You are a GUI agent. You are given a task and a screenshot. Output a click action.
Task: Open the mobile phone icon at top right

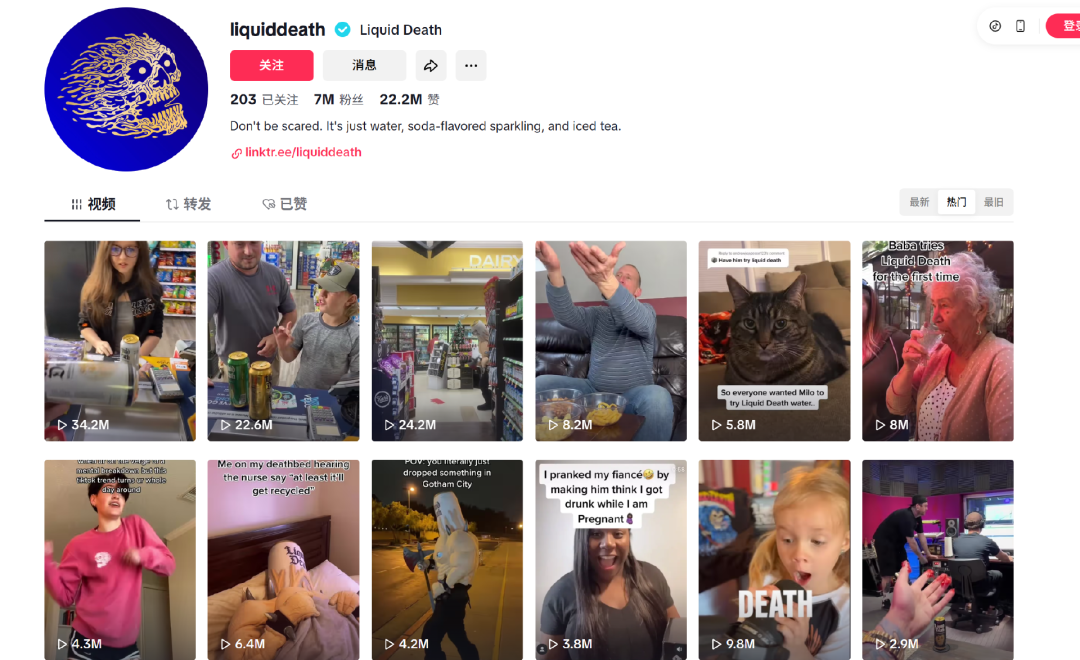coord(1020,26)
